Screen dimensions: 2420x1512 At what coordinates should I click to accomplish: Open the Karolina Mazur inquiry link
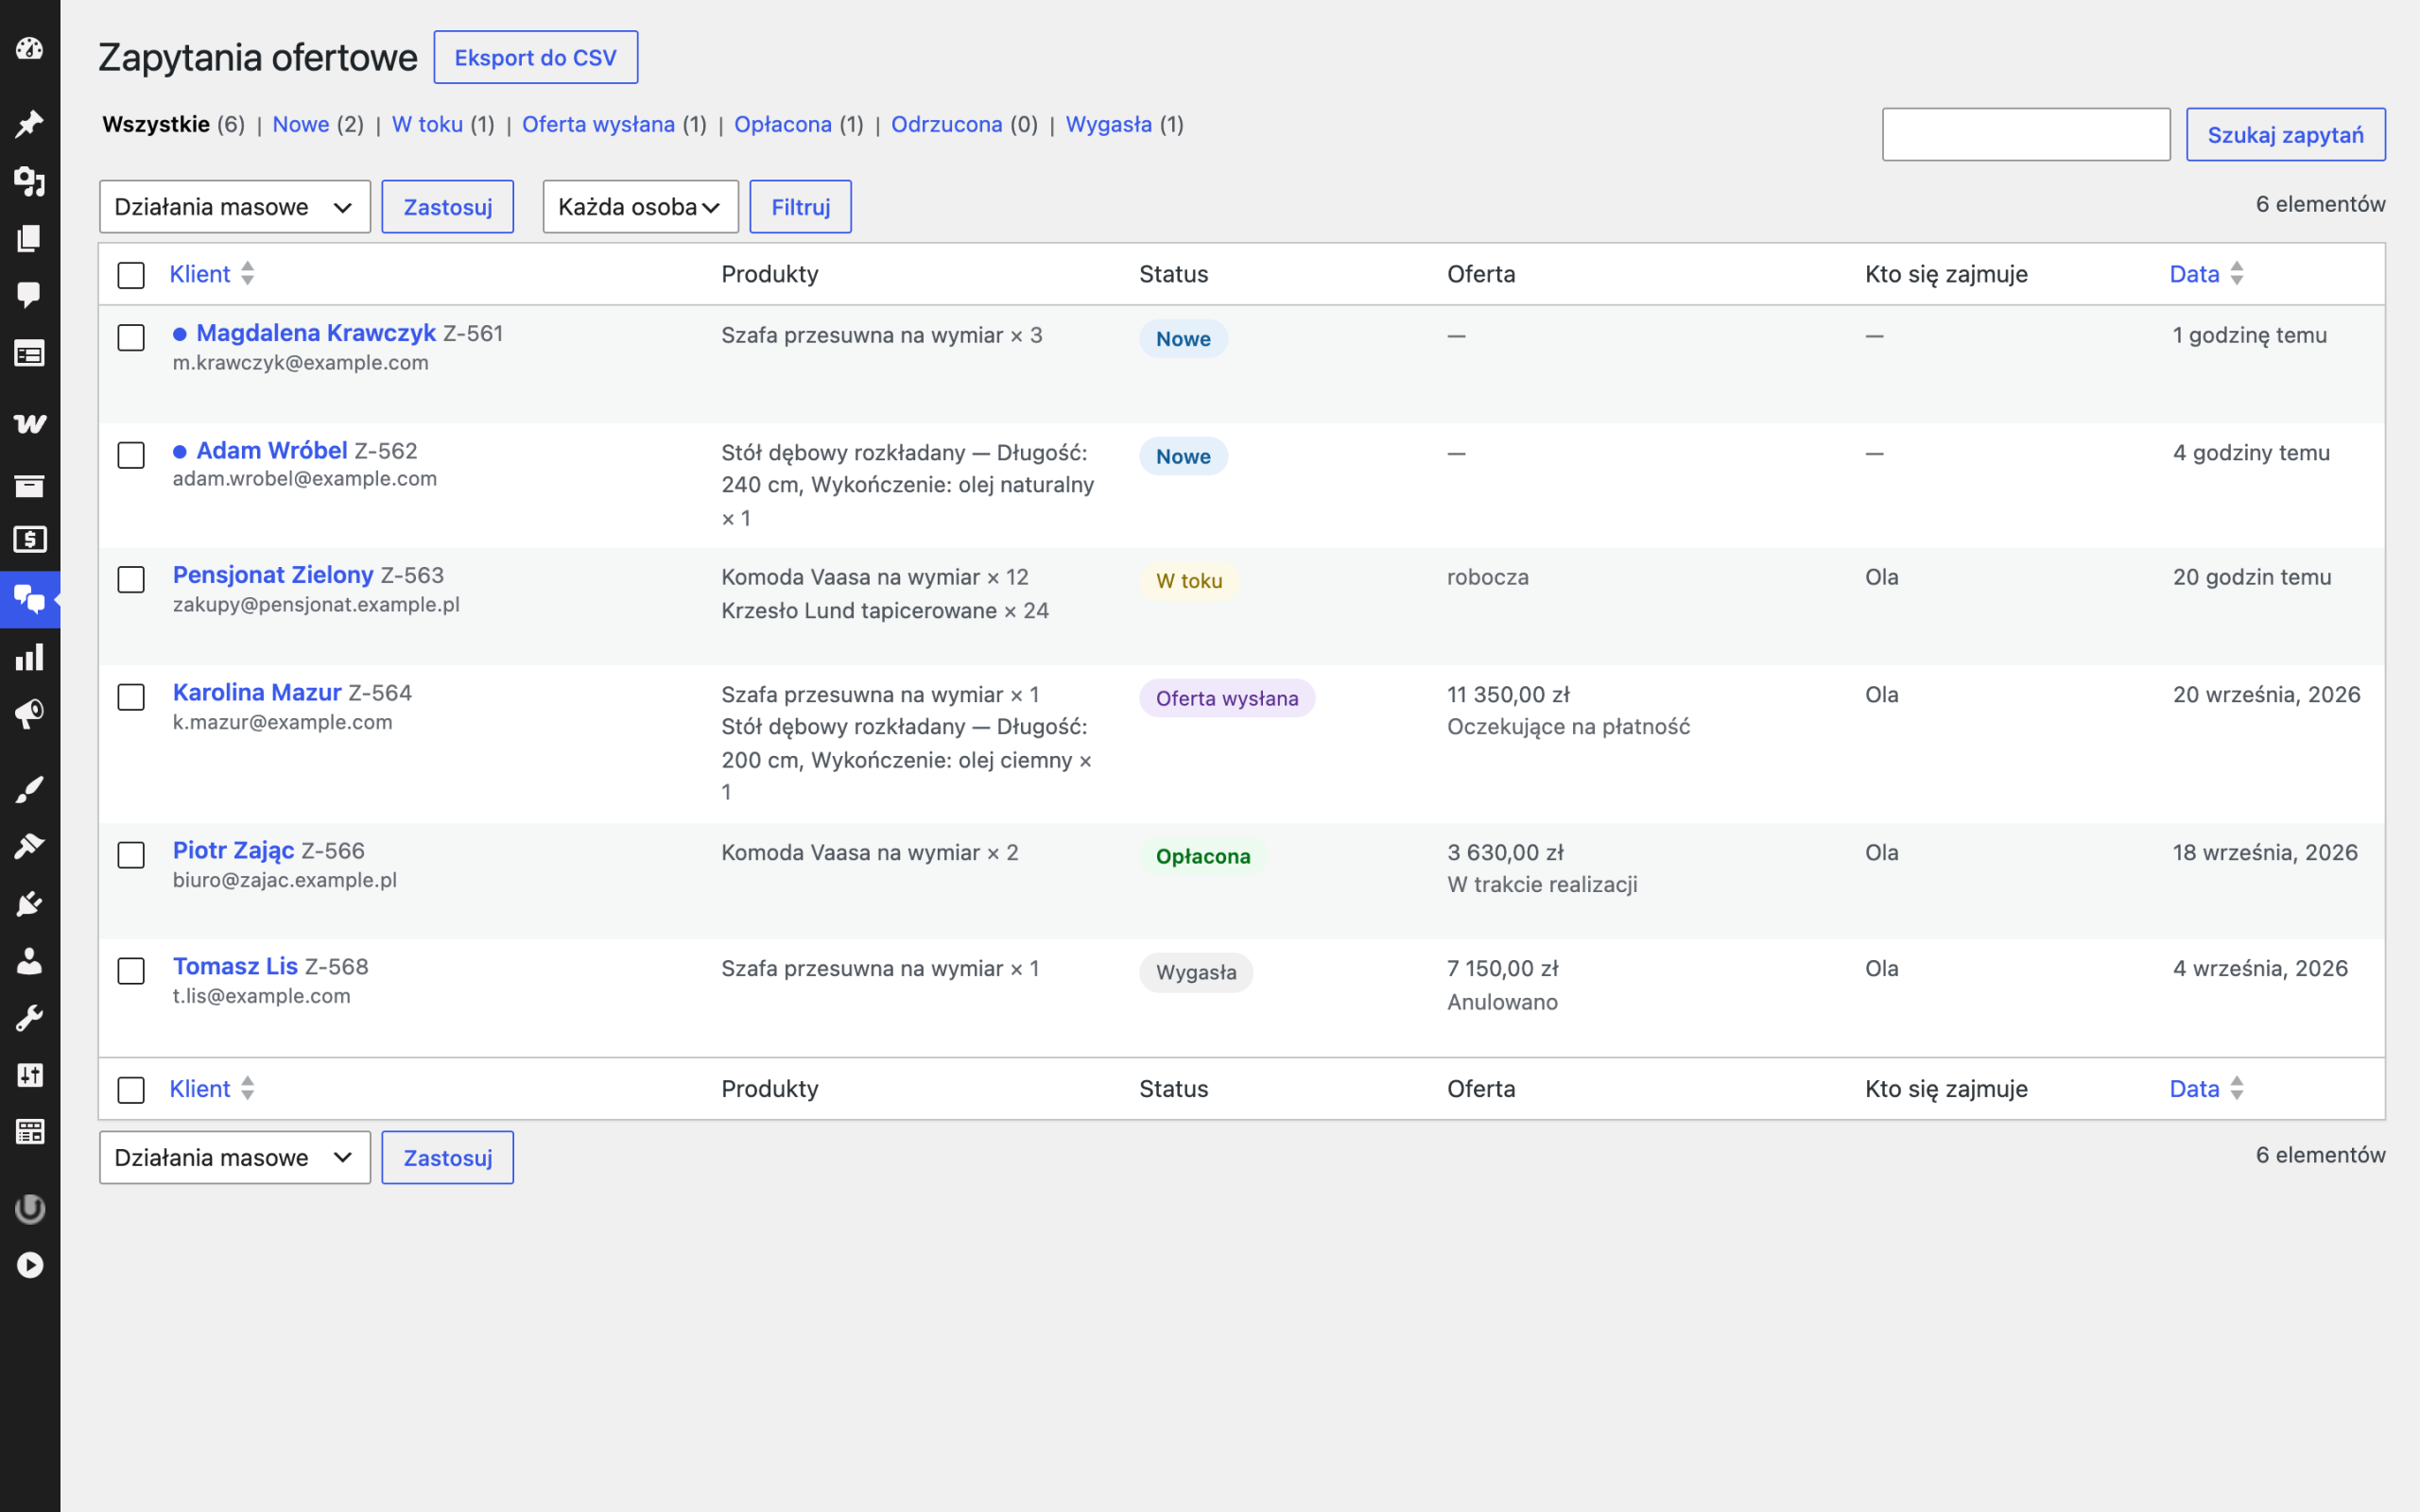(x=257, y=692)
